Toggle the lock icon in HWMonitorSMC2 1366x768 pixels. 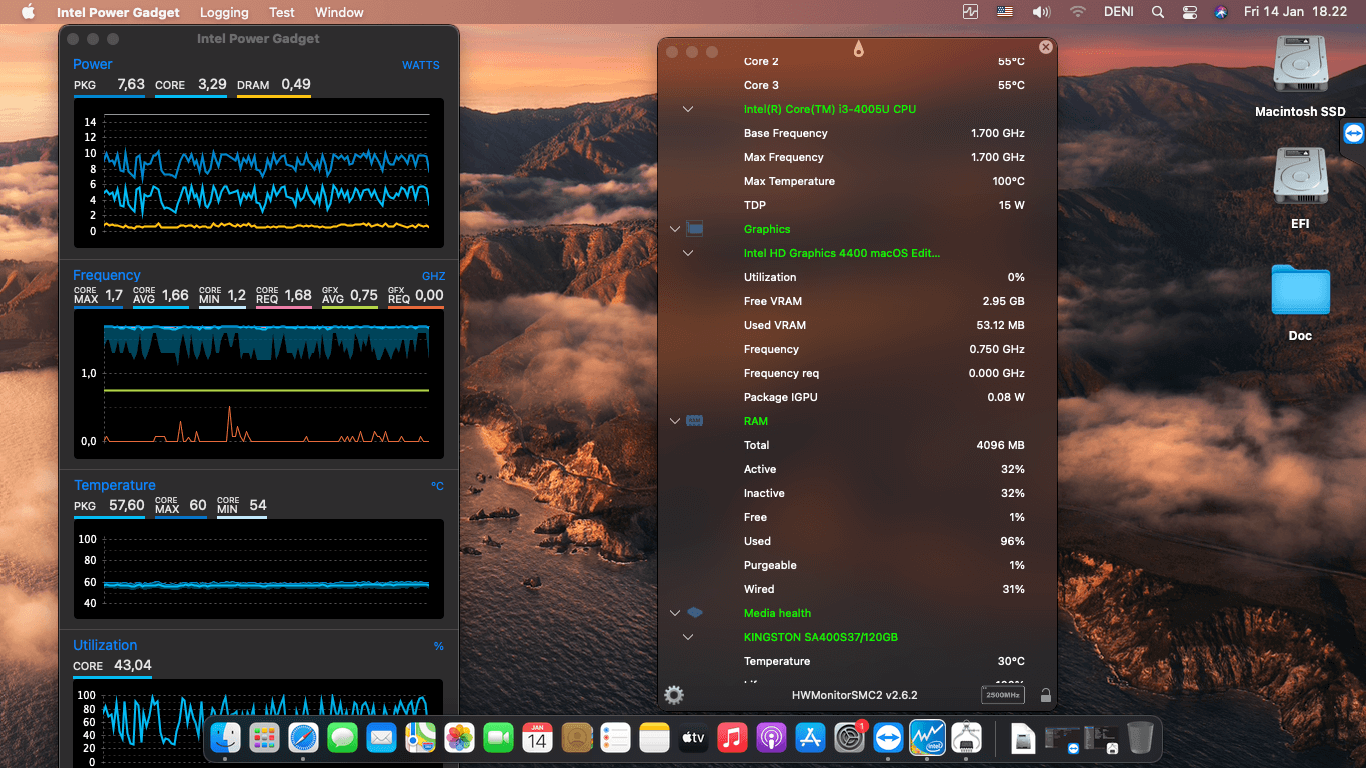[1045, 695]
